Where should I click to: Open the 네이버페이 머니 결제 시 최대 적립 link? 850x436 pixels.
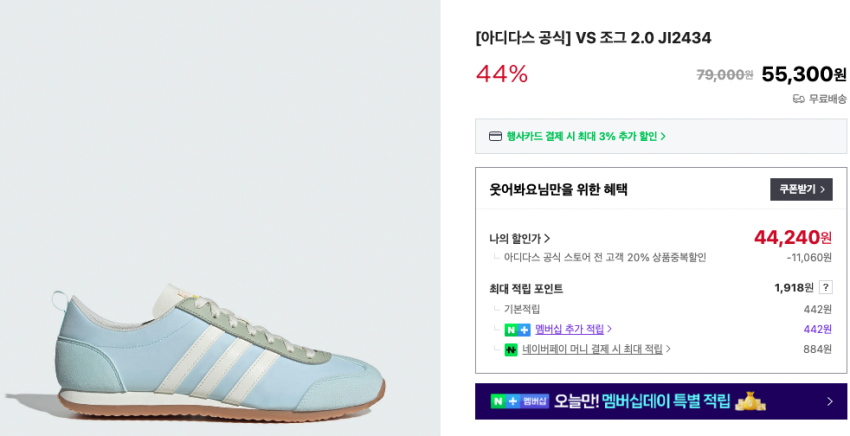[592, 349]
